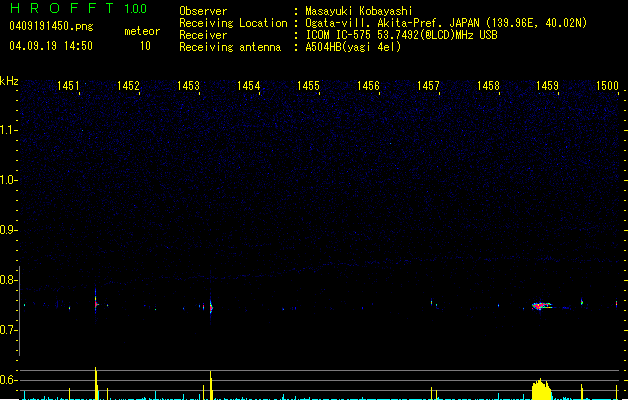Image resolution: width=629 pixels, height=400 pixels.
Task: Click the date stamp 04.09.19 14:50
Action: coord(51,46)
